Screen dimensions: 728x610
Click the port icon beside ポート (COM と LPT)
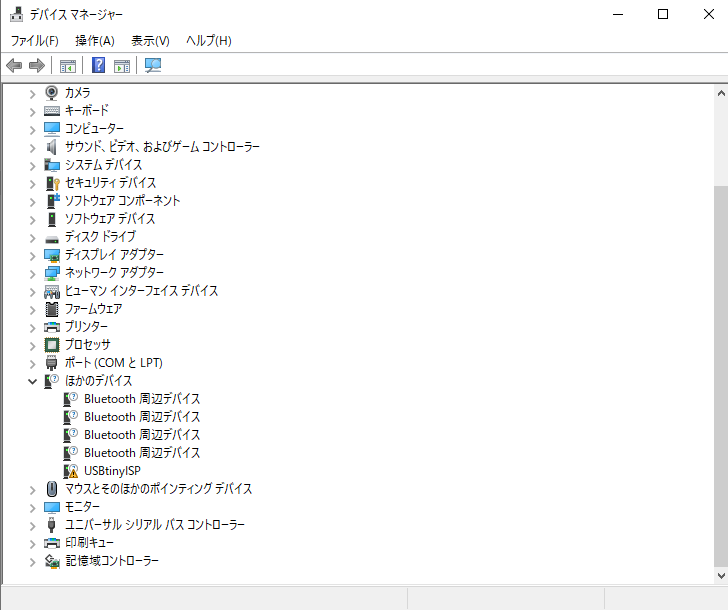pos(52,363)
